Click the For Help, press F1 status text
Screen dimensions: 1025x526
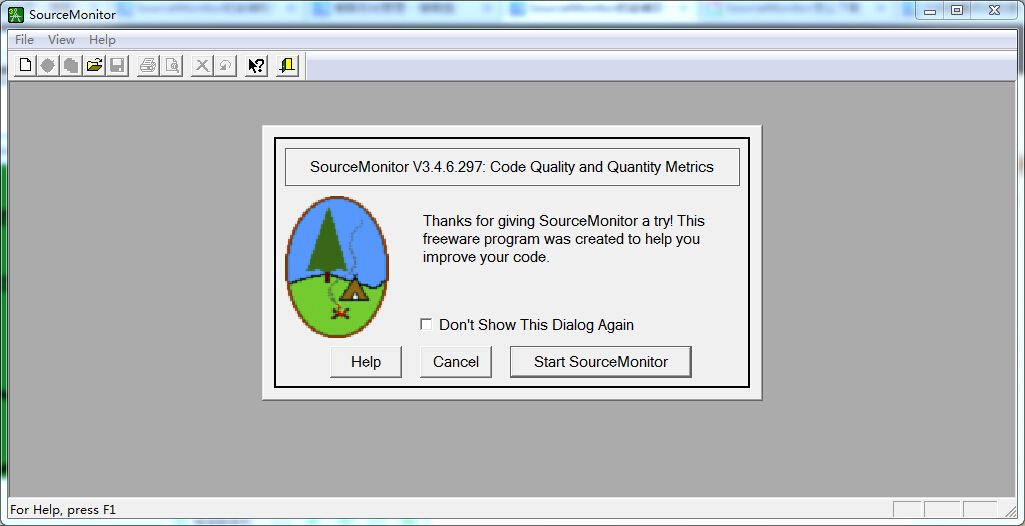click(x=63, y=510)
